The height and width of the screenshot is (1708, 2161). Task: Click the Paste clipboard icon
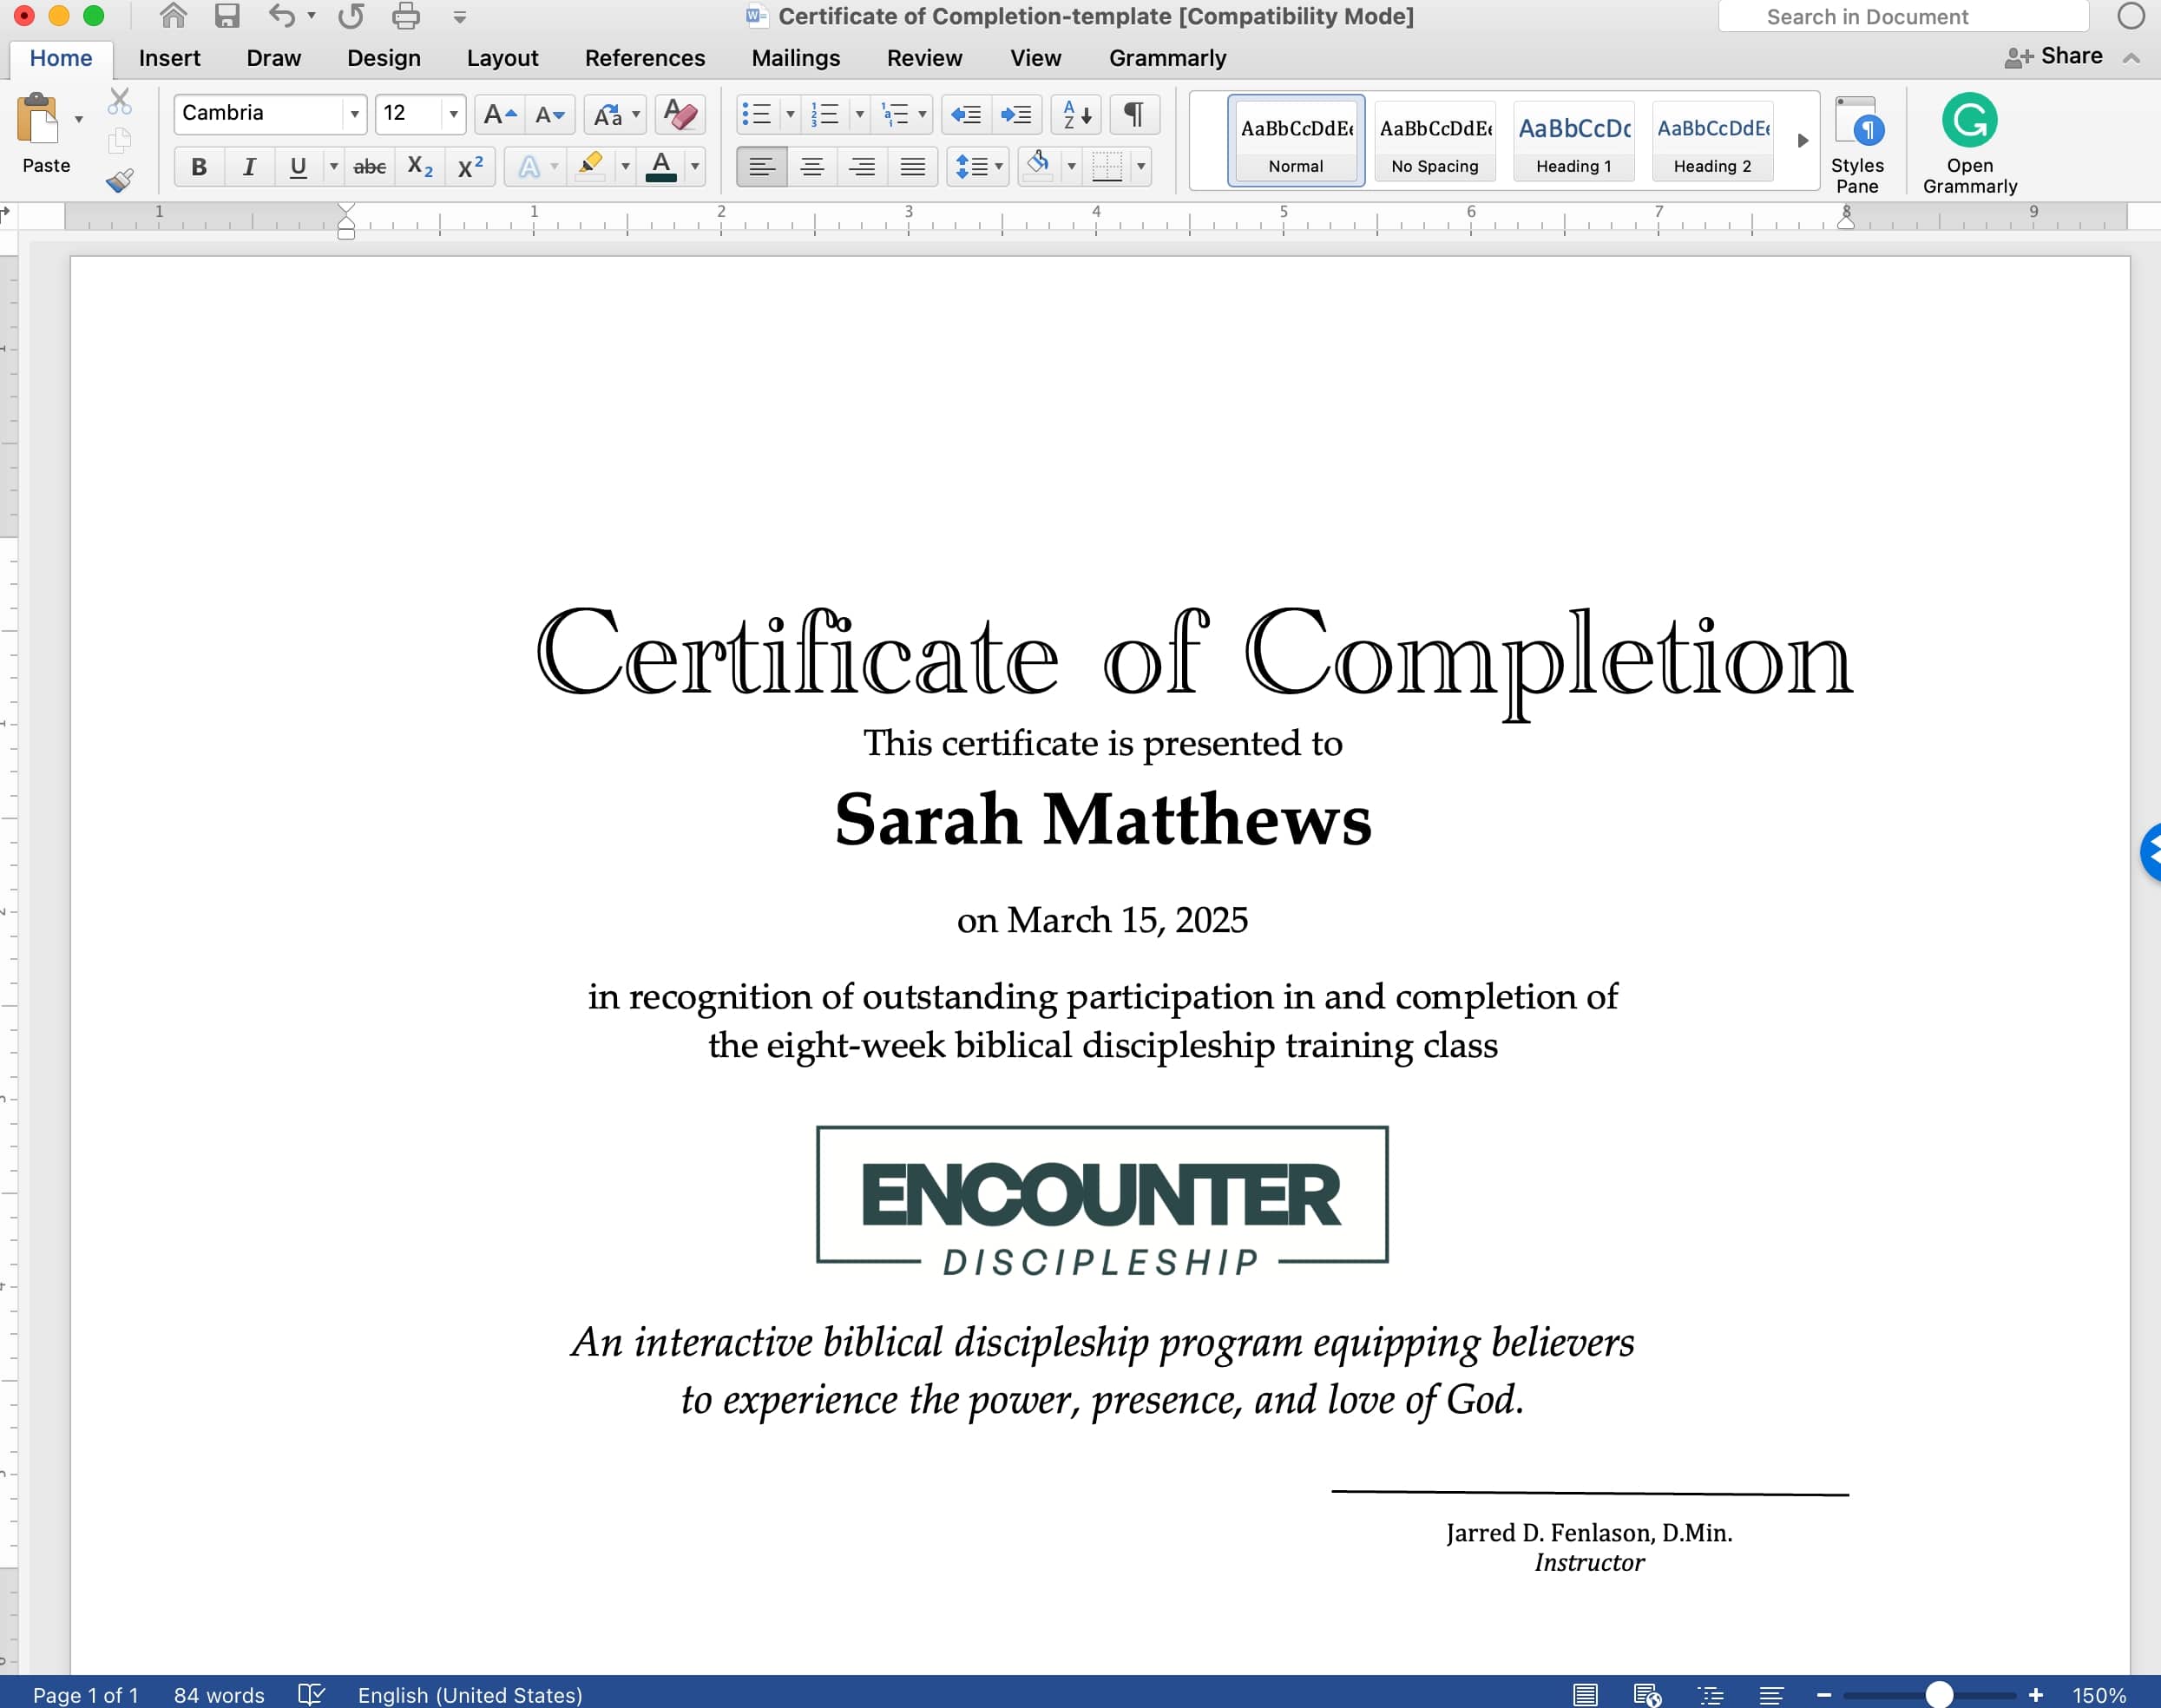(39, 119)
